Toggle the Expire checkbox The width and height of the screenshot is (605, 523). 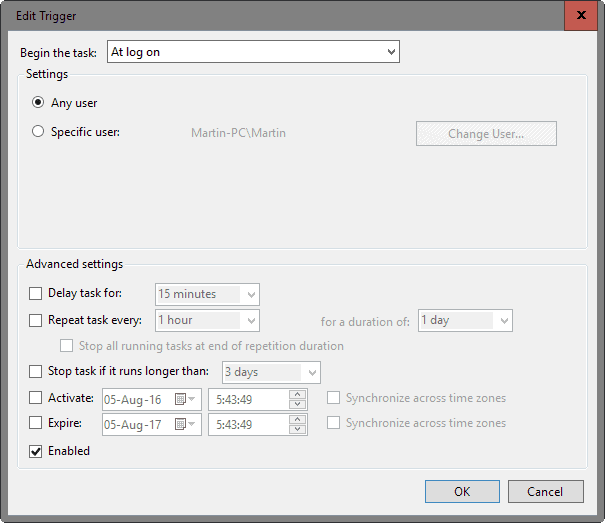37,424
